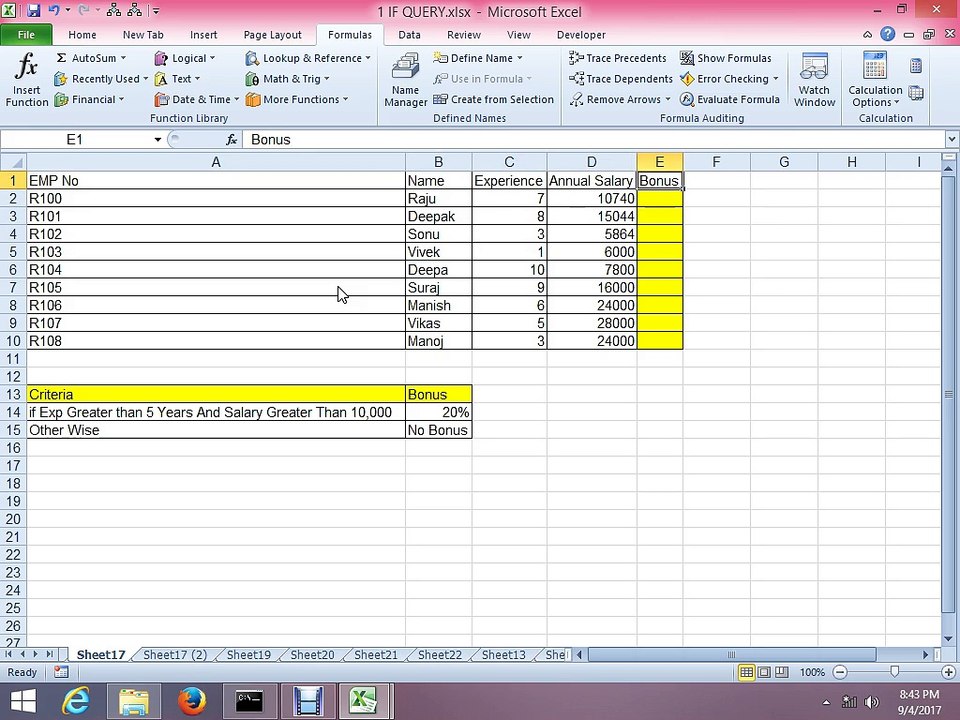Image resolution: width=960 pixels, height=720 pixels.
Task: Toggle Show Formulas
Action: [726, 58]
